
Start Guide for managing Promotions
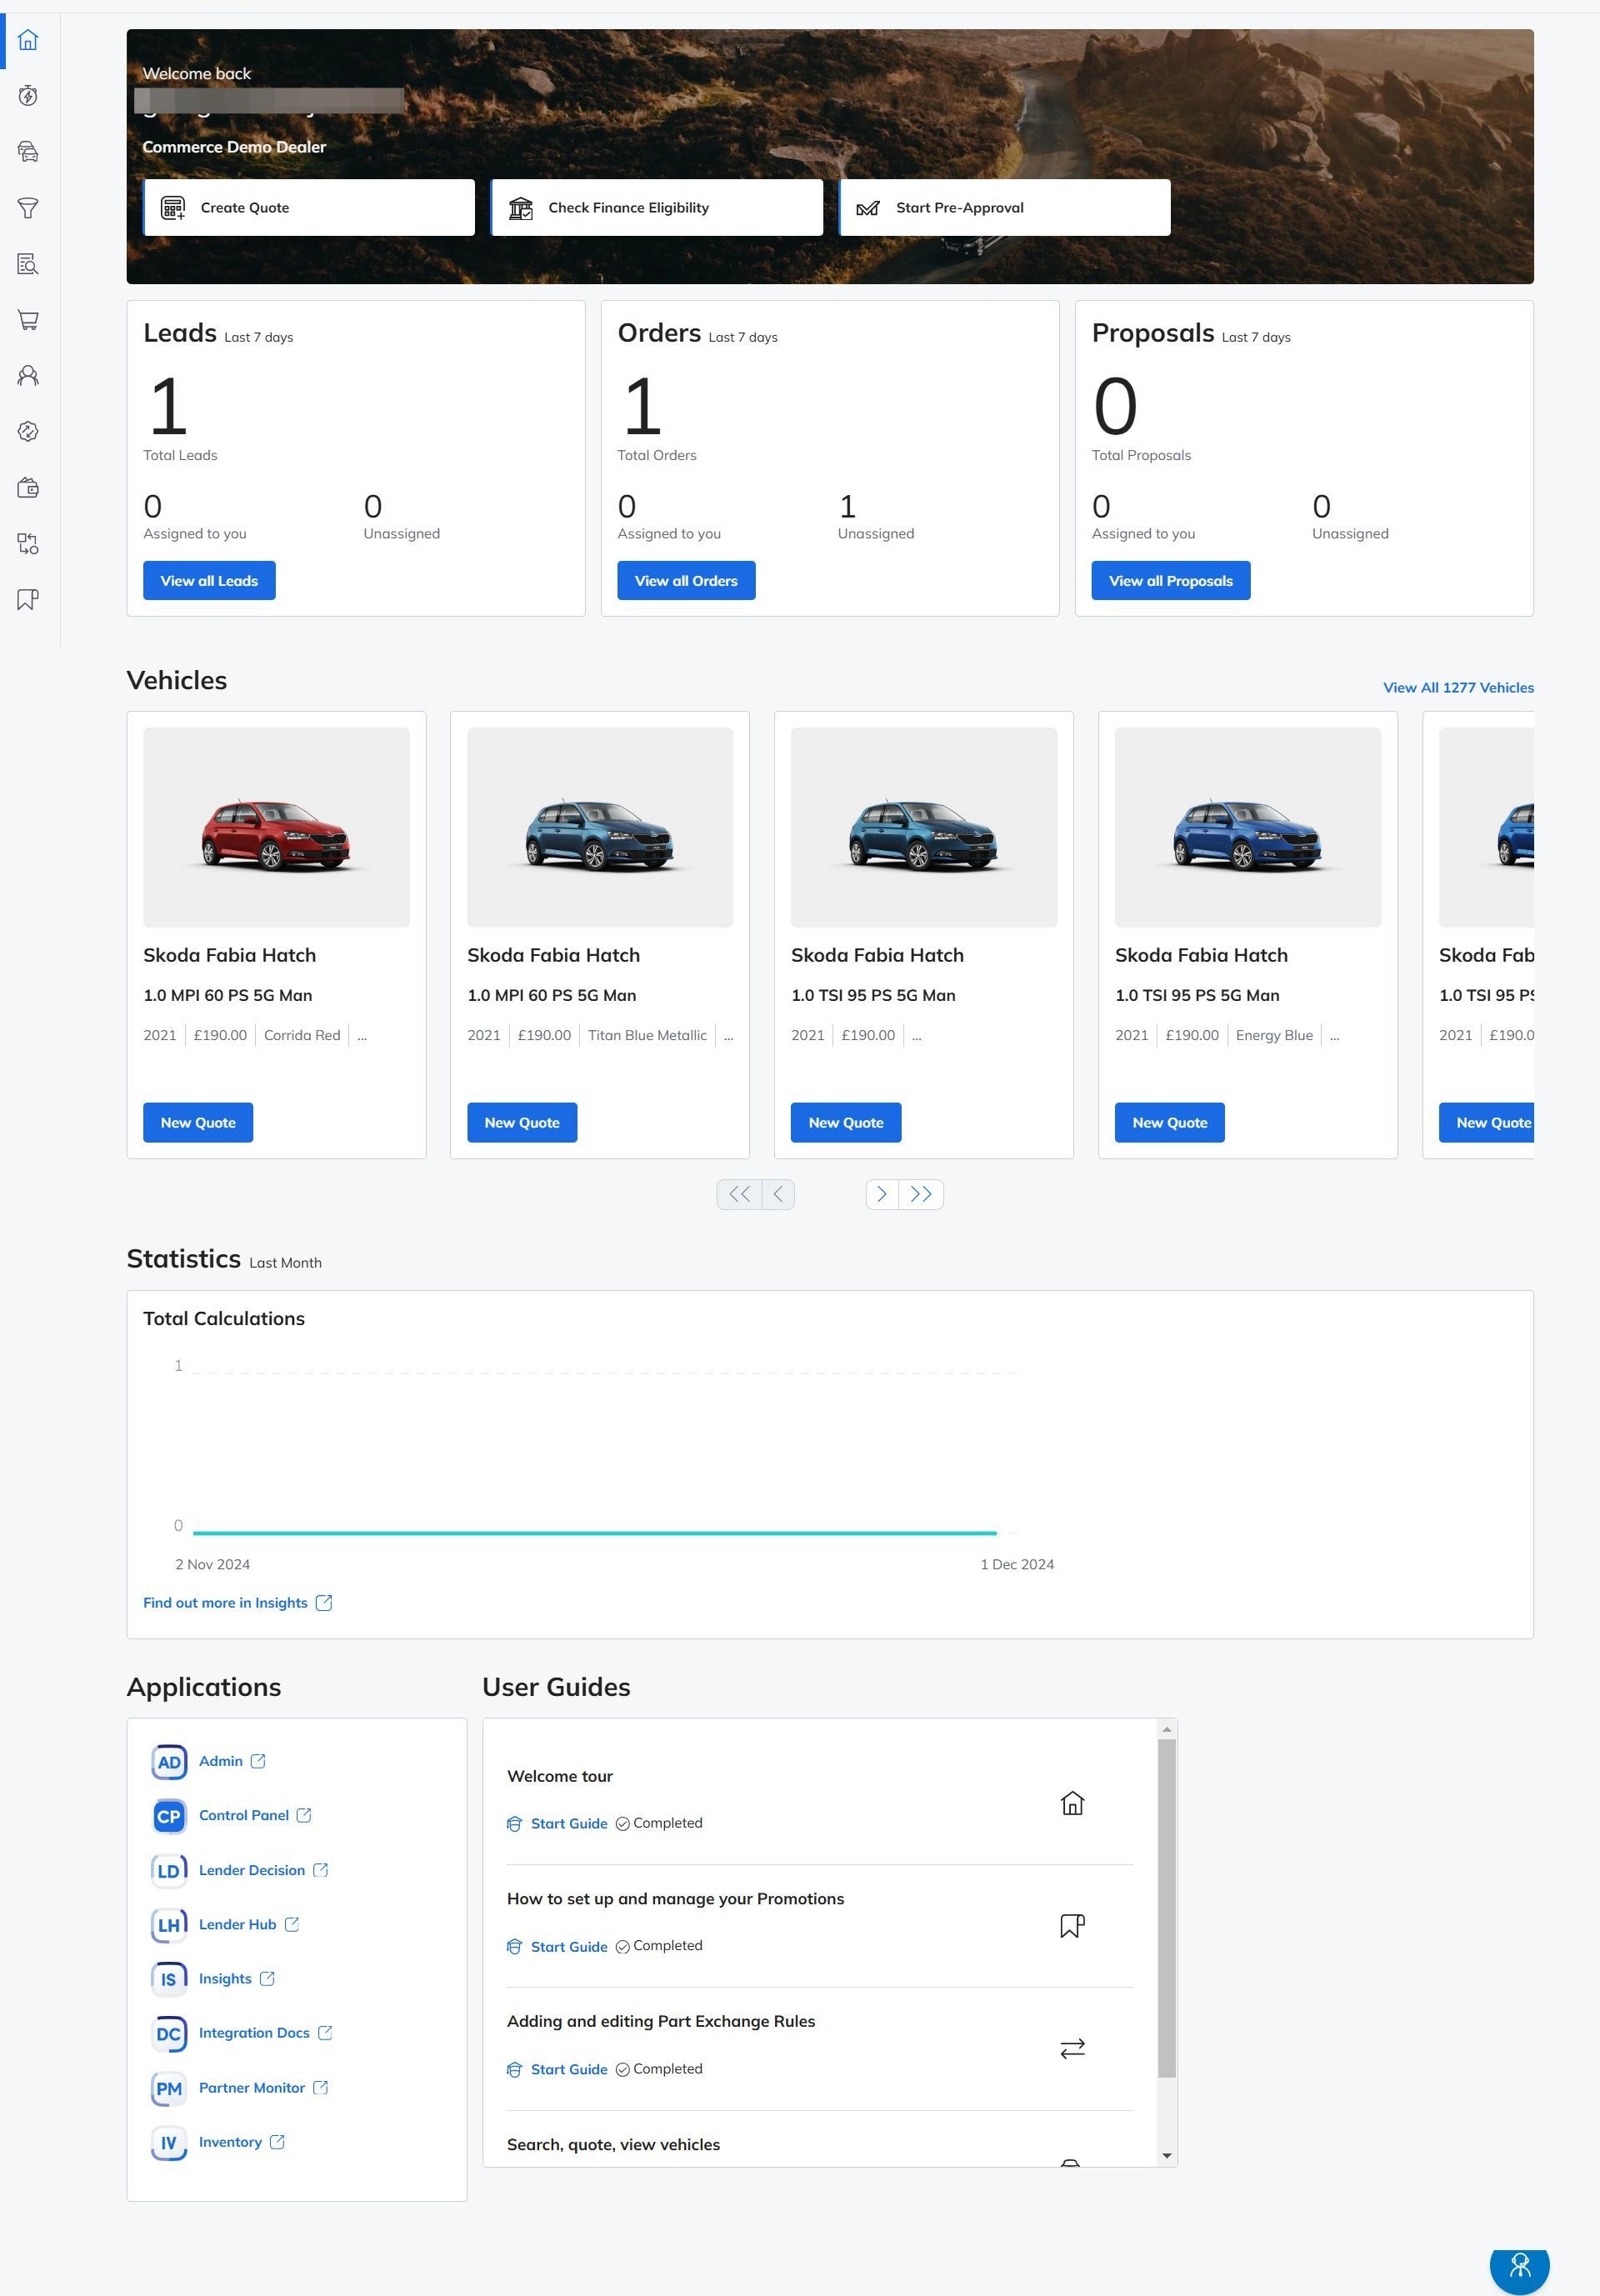coord(557,1947)
